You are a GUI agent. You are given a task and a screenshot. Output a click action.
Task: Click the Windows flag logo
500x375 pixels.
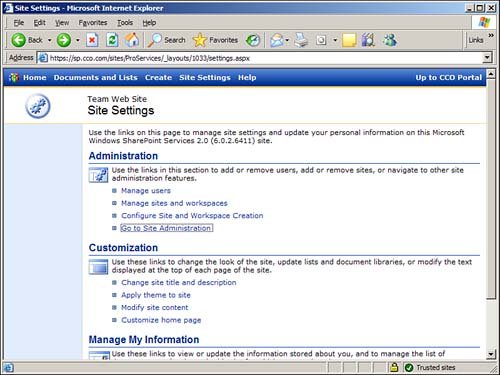pyautogui.click(x=484, y=22)
